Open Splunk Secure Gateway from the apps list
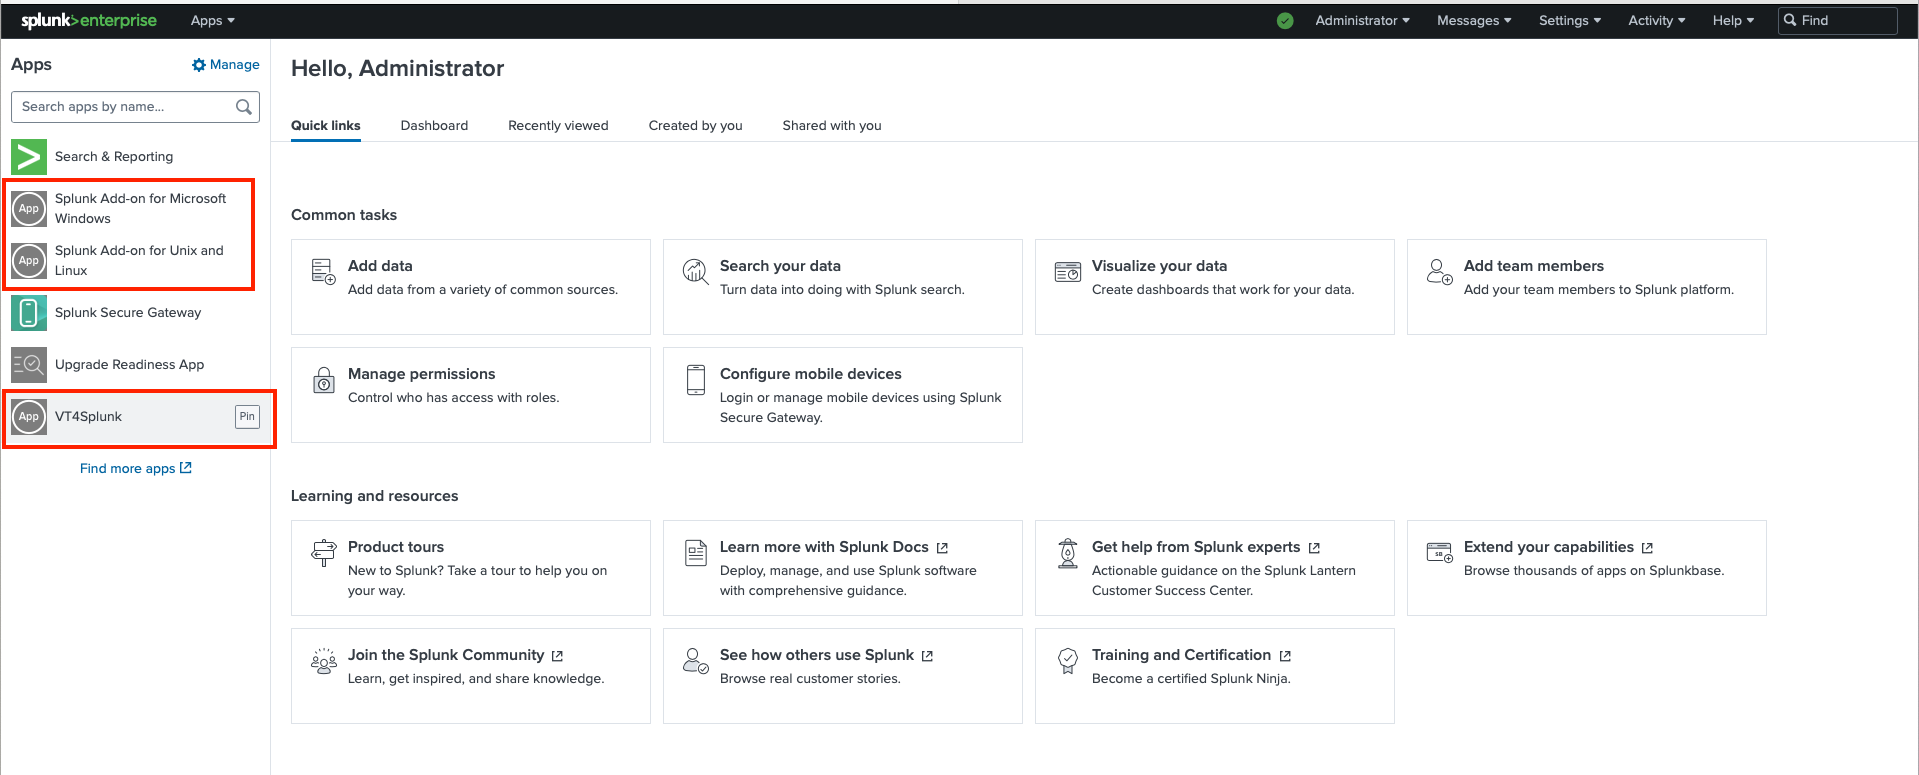This screenshot has height=775, width=1919. pos(128,313)
